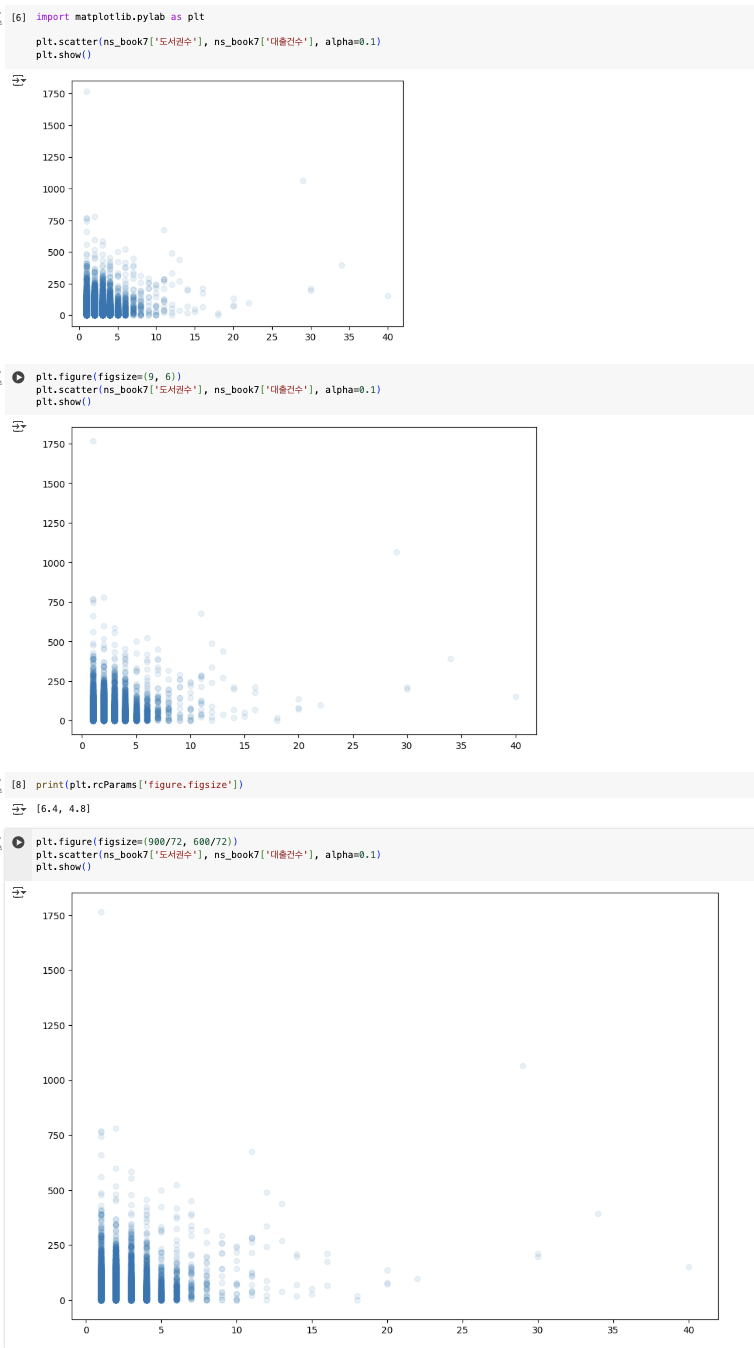This screenshot has width=754, height=1348.
Task: Click plt.scatter line in cell [6]
Action: point(208,41)
